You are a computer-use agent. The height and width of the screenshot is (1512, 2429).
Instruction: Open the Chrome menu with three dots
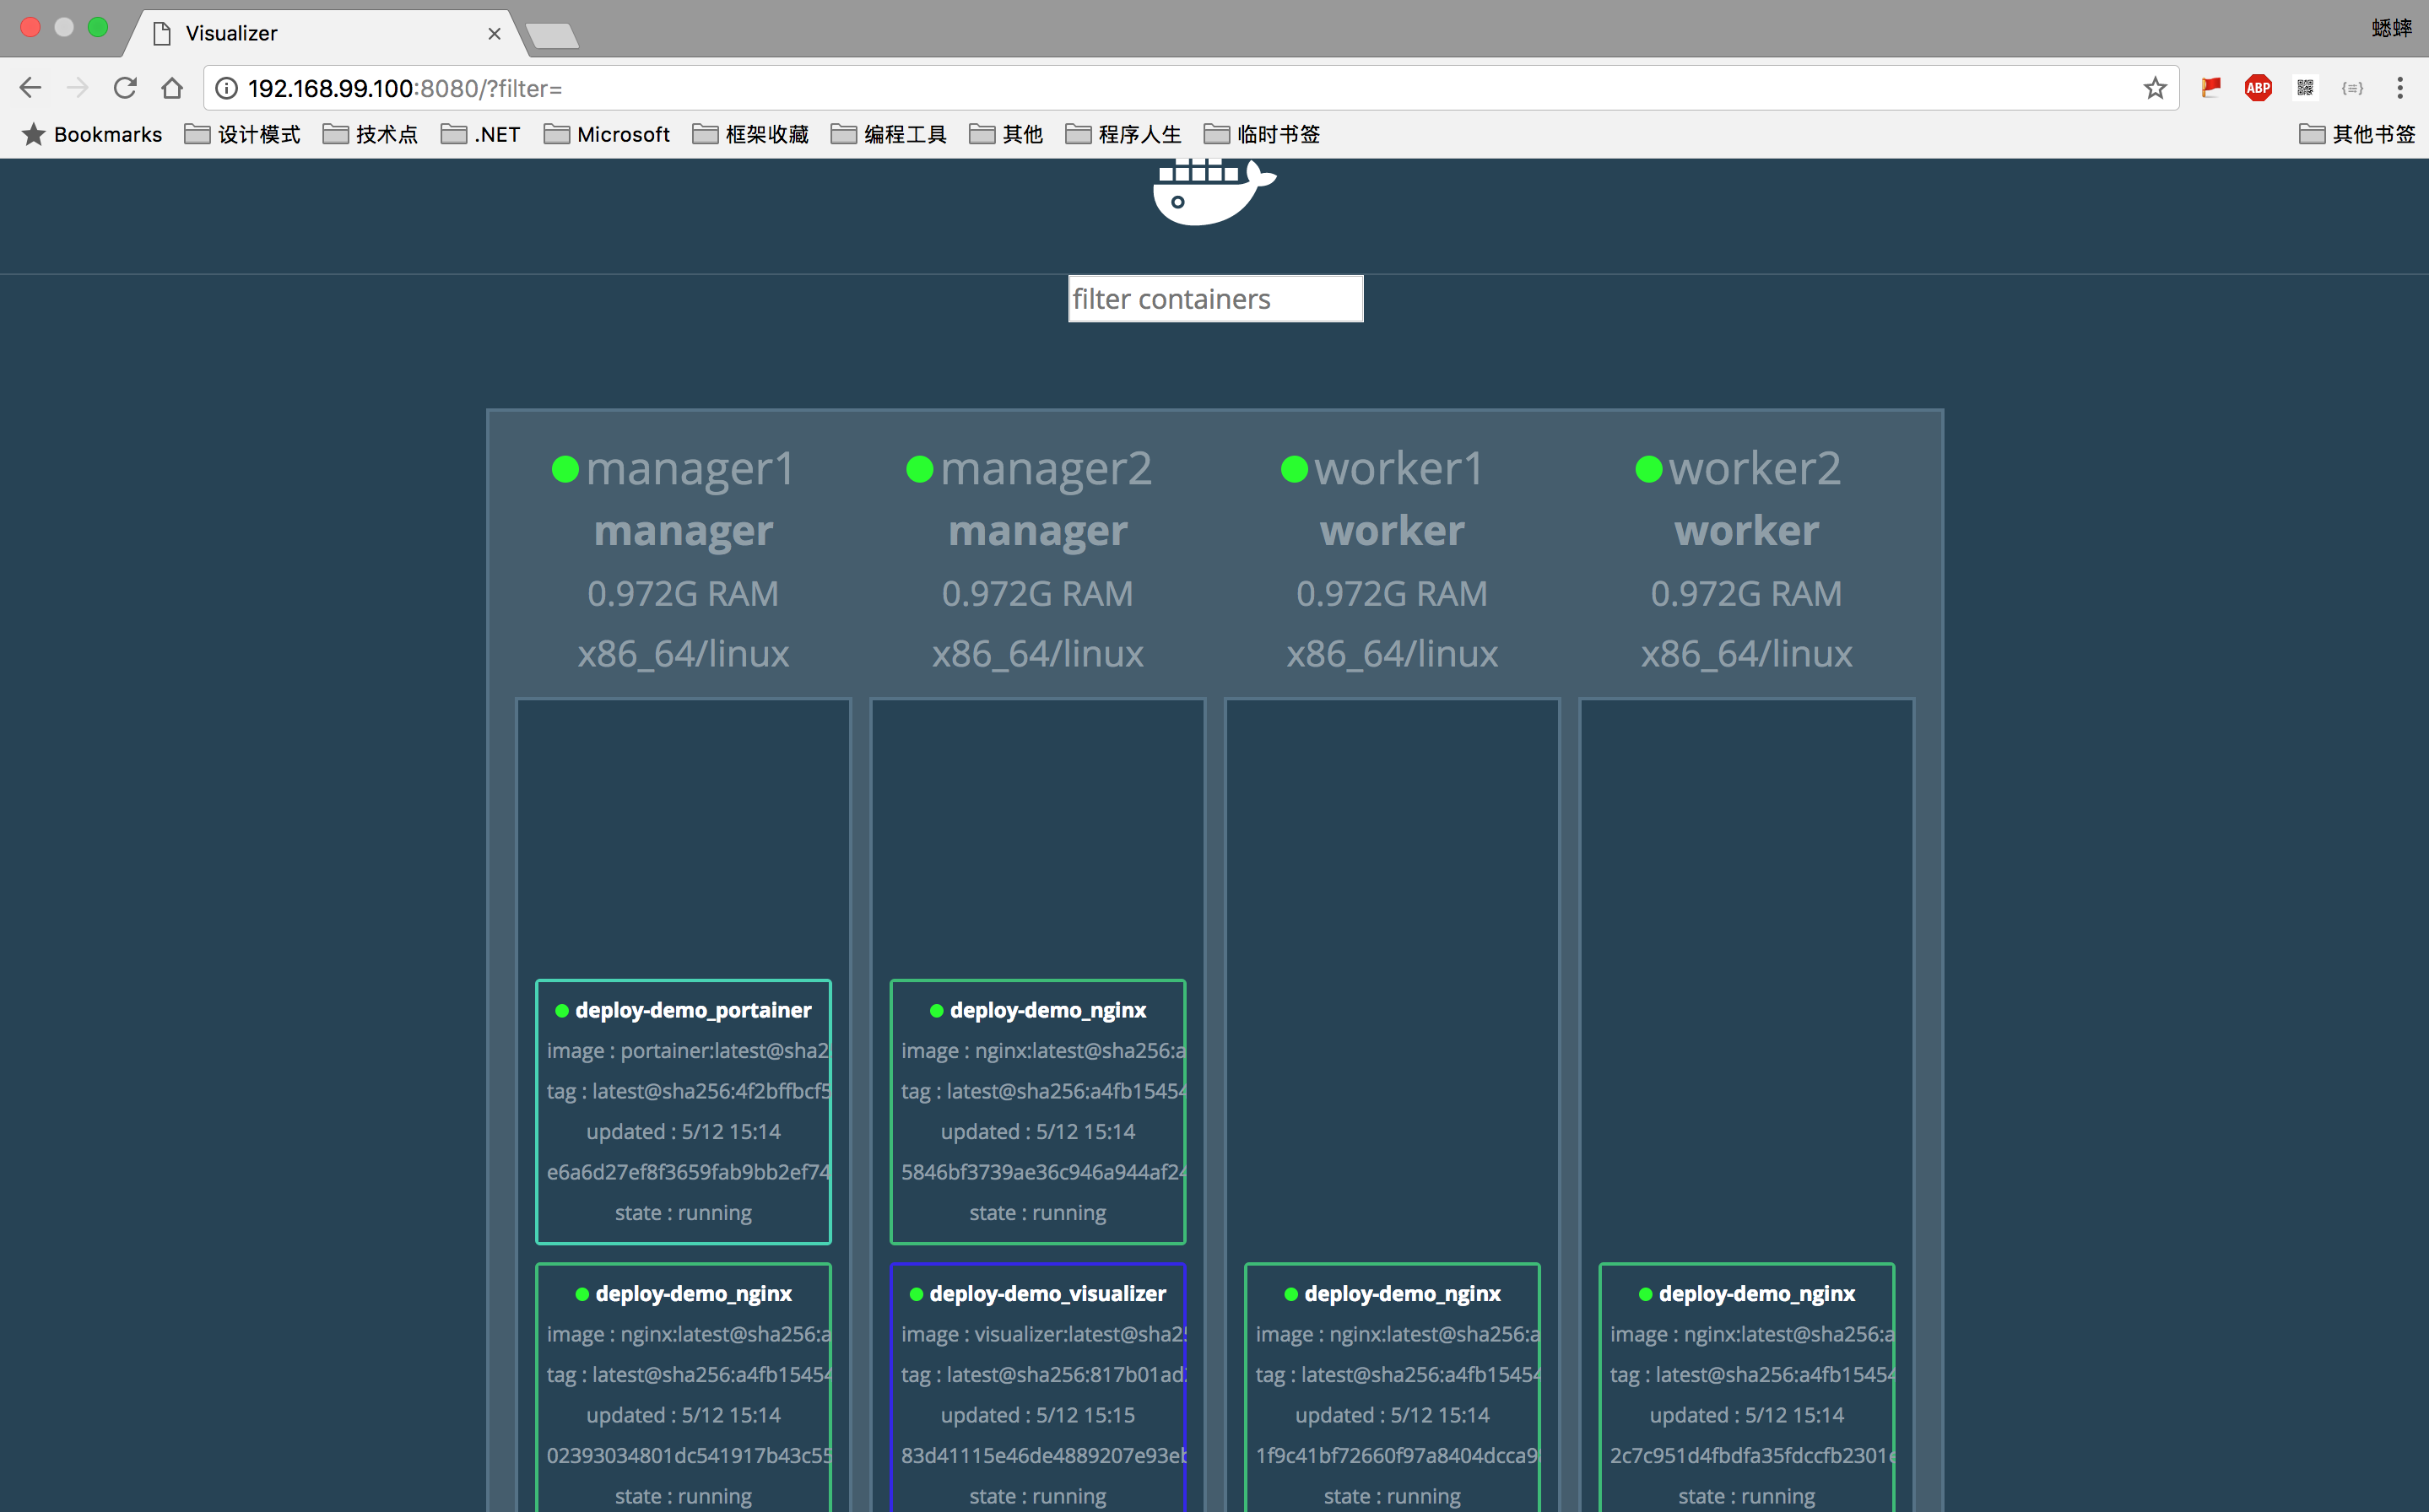(x=2400, y=88)
